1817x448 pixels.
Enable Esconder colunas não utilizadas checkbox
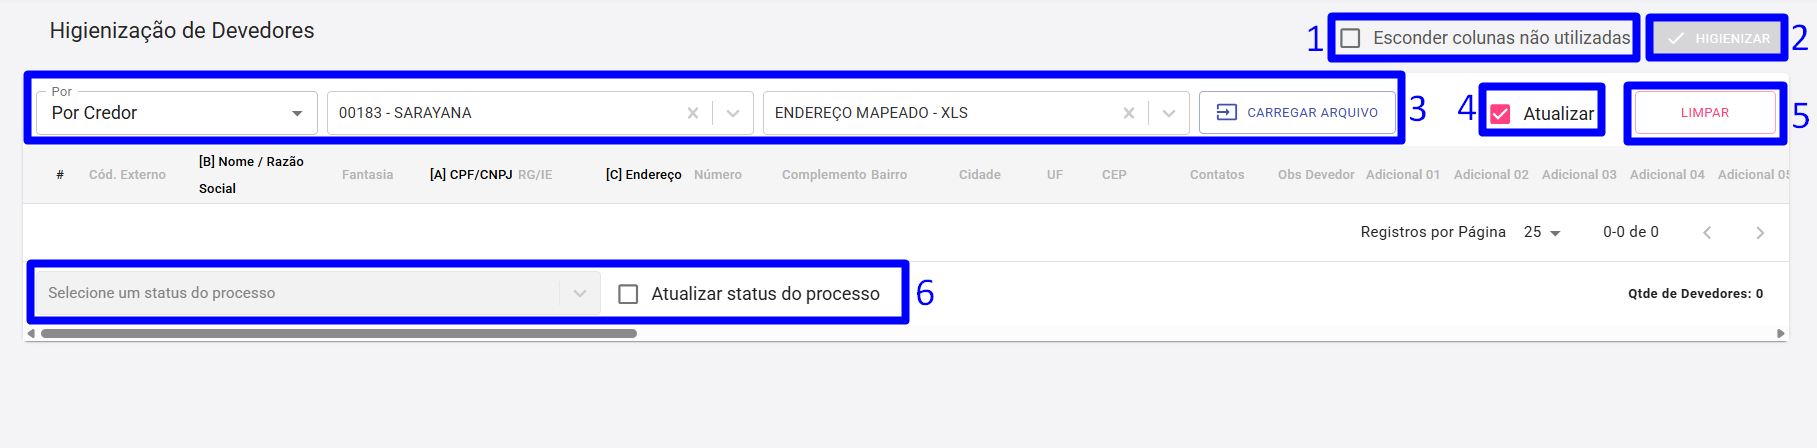tap(1350, 38)
